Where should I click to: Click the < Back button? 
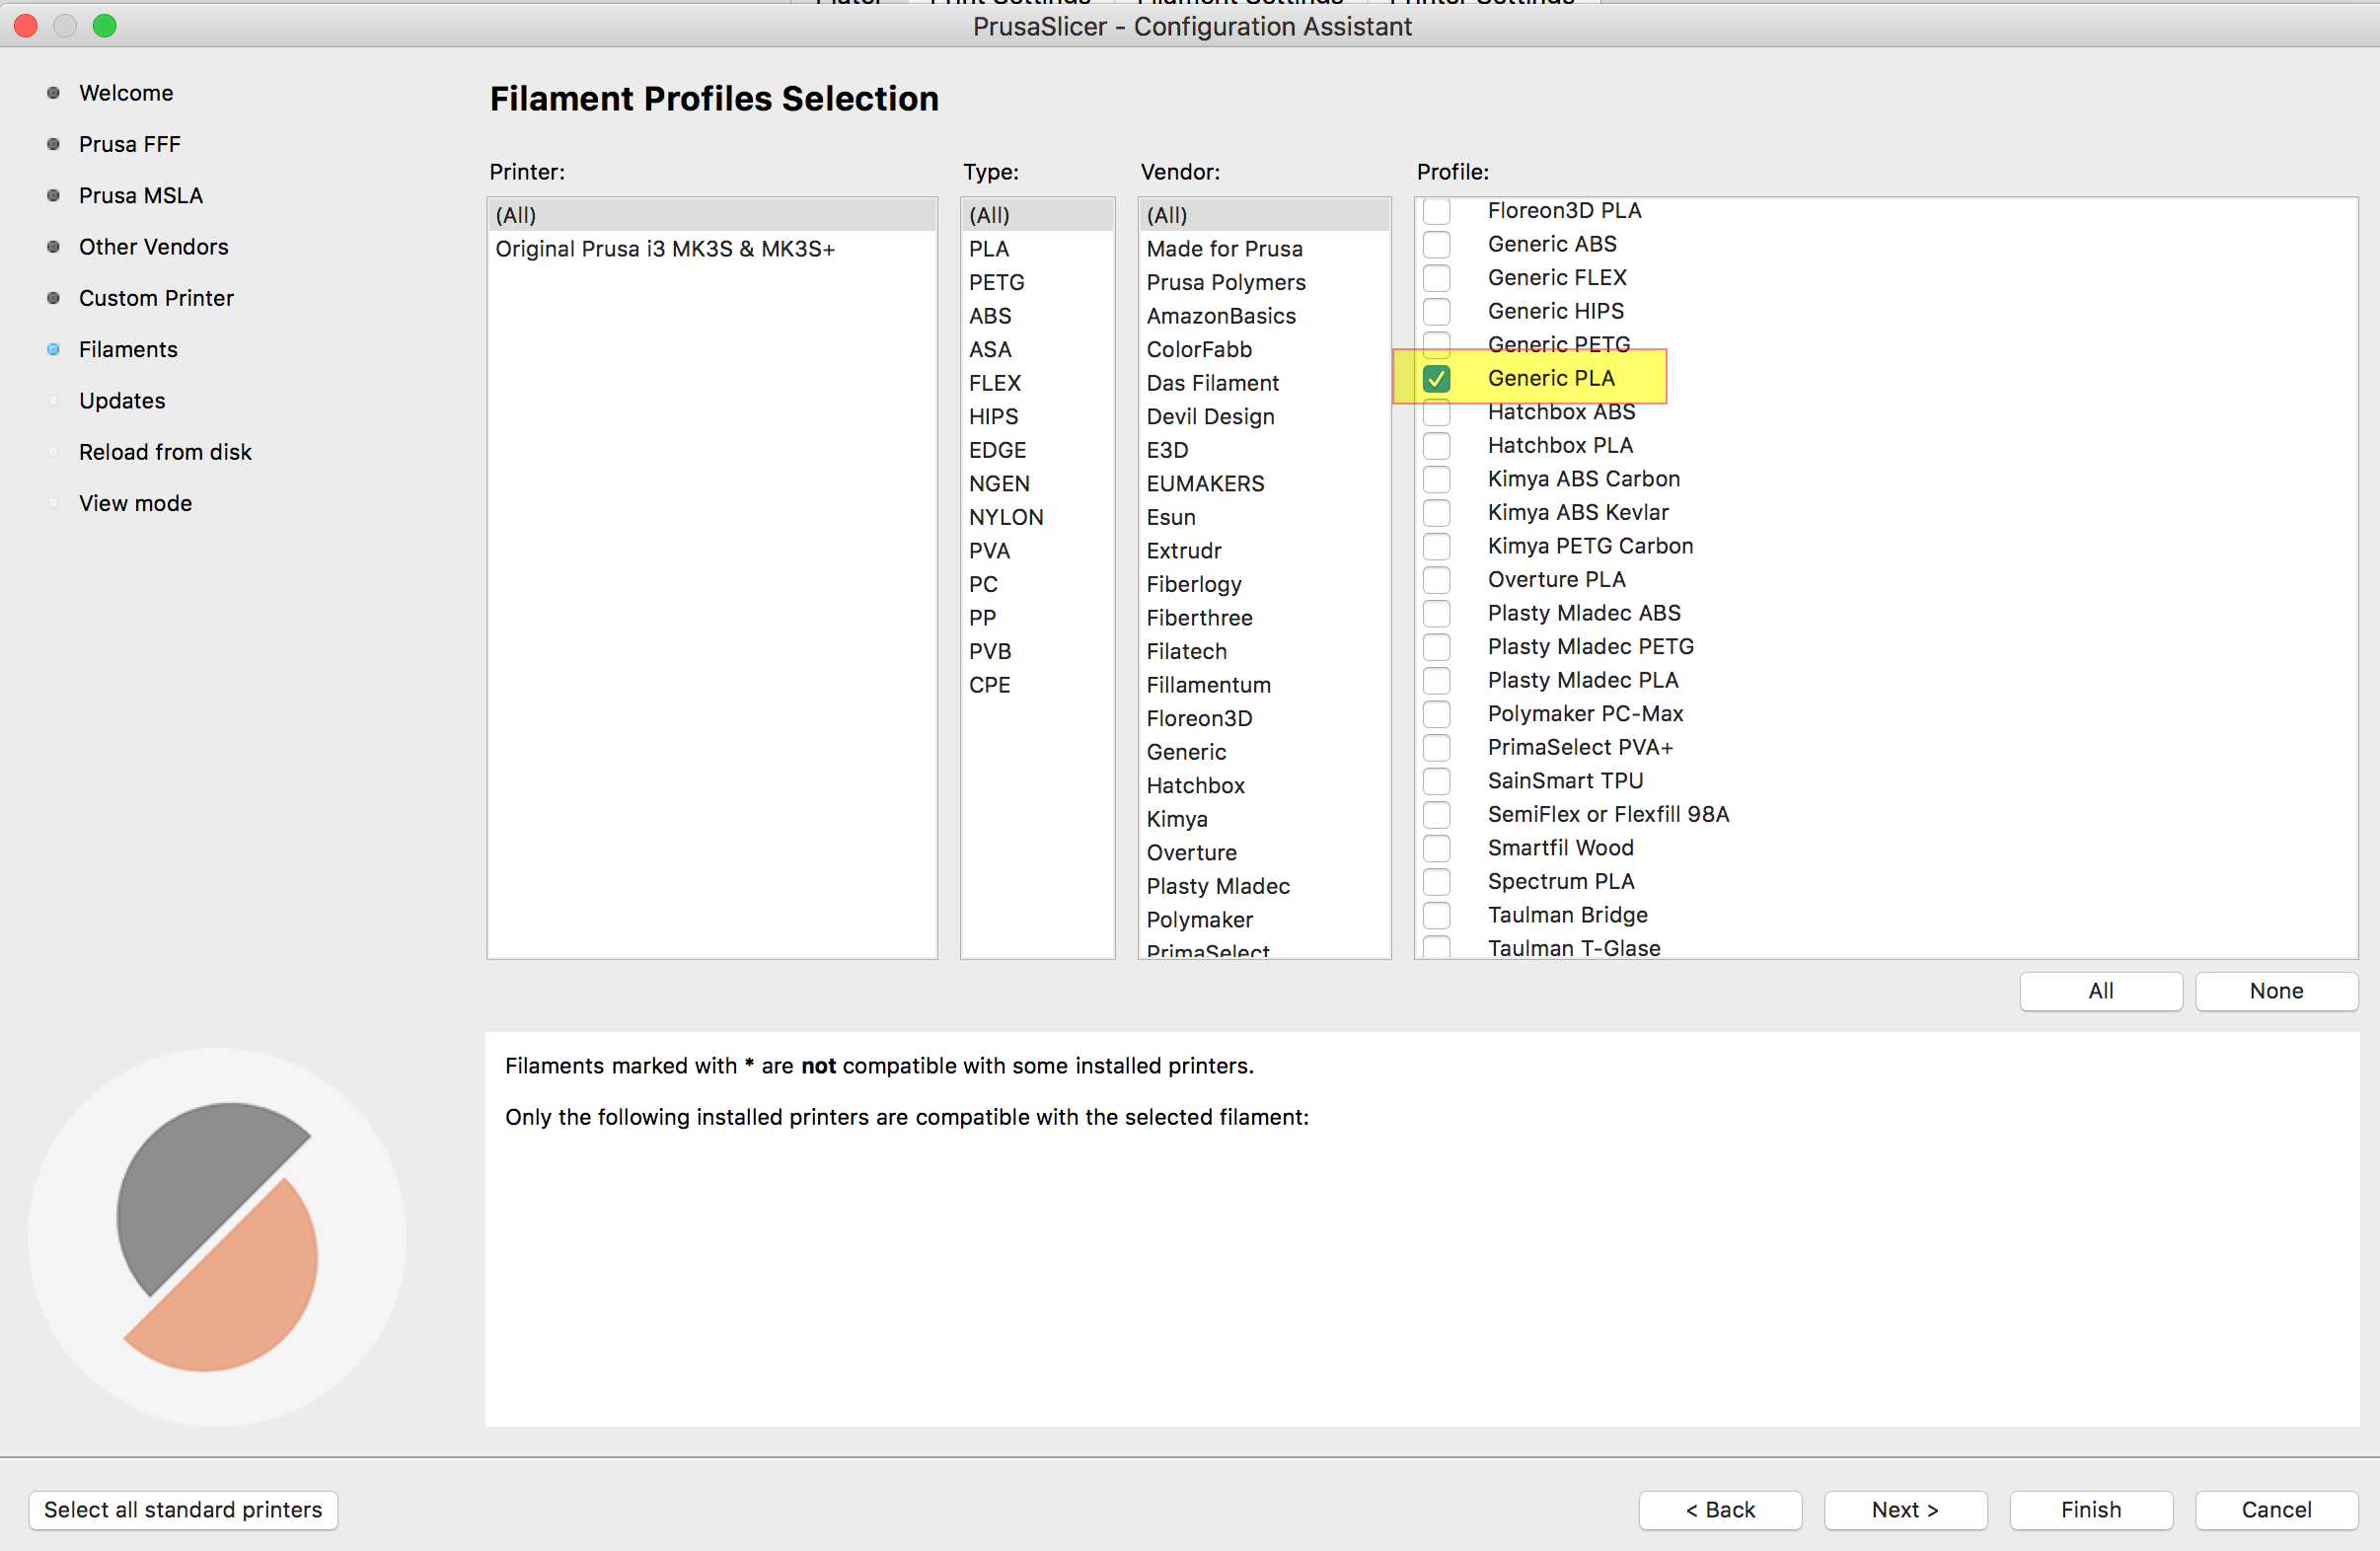pyautogui.click(x=1719, y=1509)
